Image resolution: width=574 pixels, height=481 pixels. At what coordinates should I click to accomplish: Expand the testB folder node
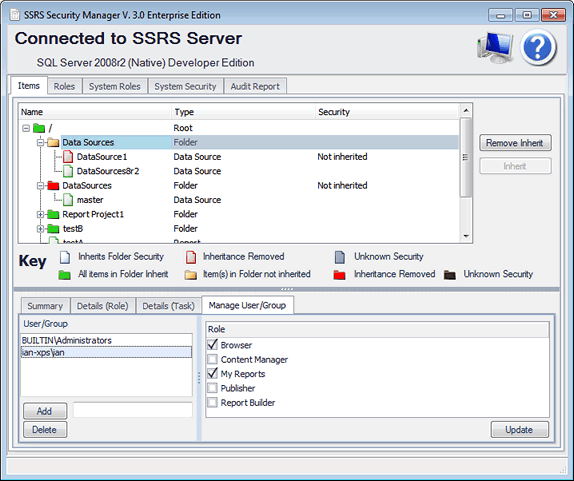(40, 229)
